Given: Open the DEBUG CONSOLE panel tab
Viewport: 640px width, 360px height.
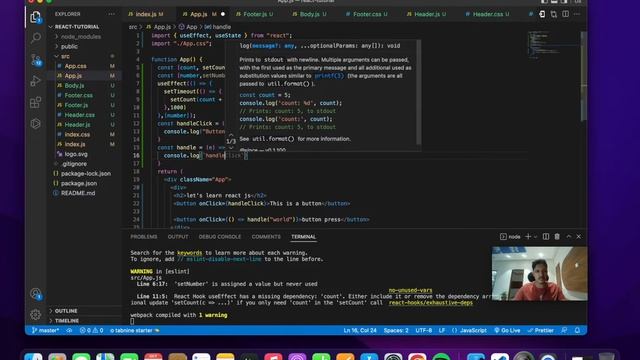Looking at the screenshot, I should click(x=220, y=236).
